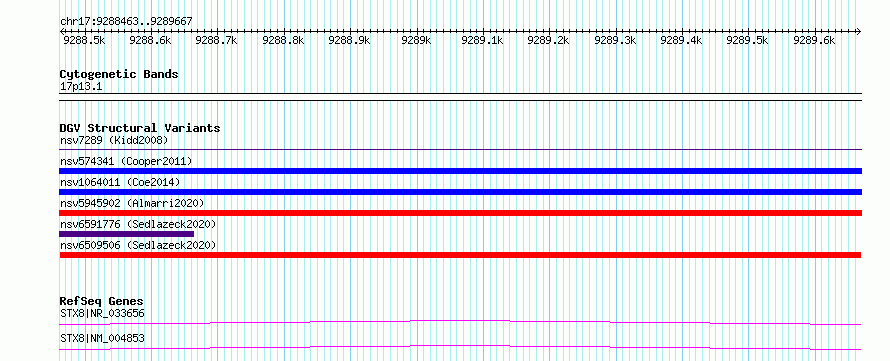
Task: Click the left arrow of the ruler
Action: pos(62,31)
